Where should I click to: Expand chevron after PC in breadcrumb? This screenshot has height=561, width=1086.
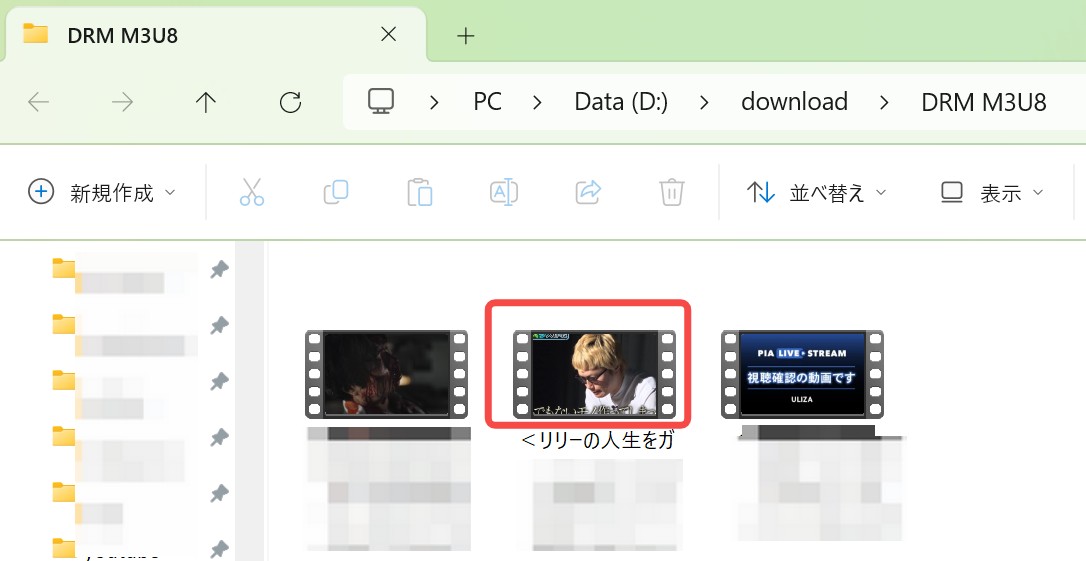tap(537, 103)
